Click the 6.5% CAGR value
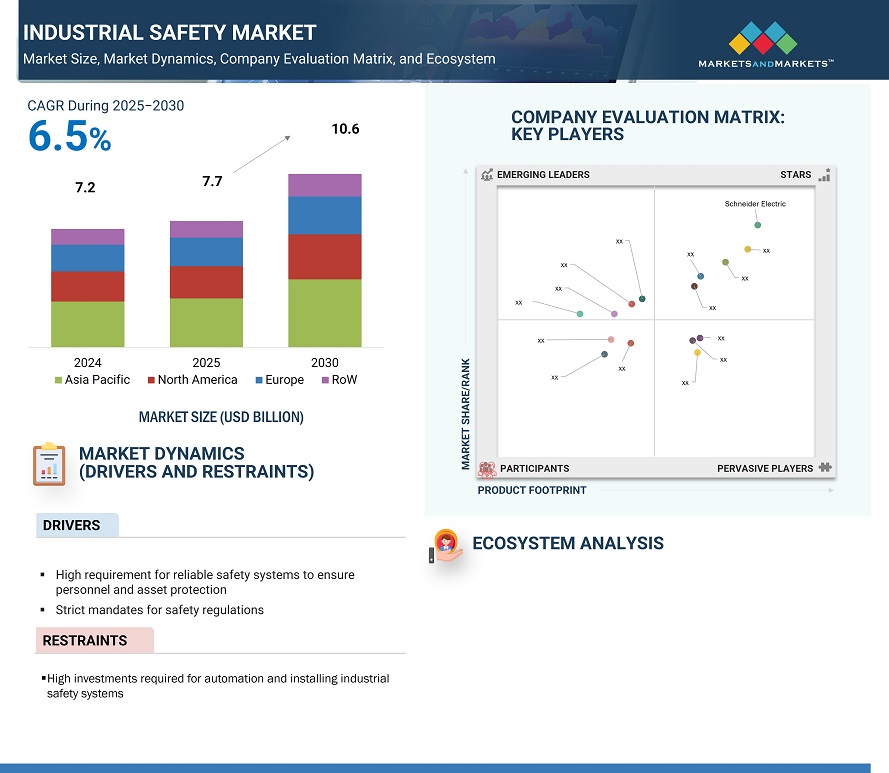Viewport: 889px width, 773px height. [69, 138]
